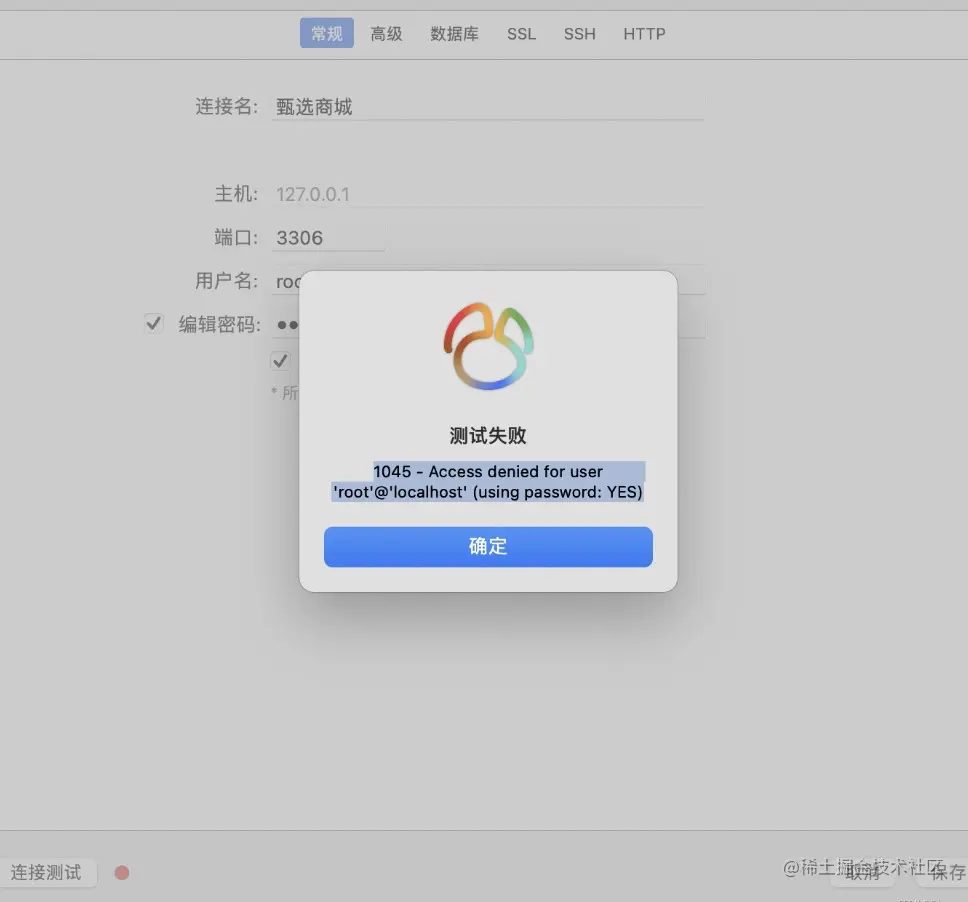The height and width of the screenshot is (902, 968).
Task: Click the 1045 Access denied error message
Action: (488, 482)
